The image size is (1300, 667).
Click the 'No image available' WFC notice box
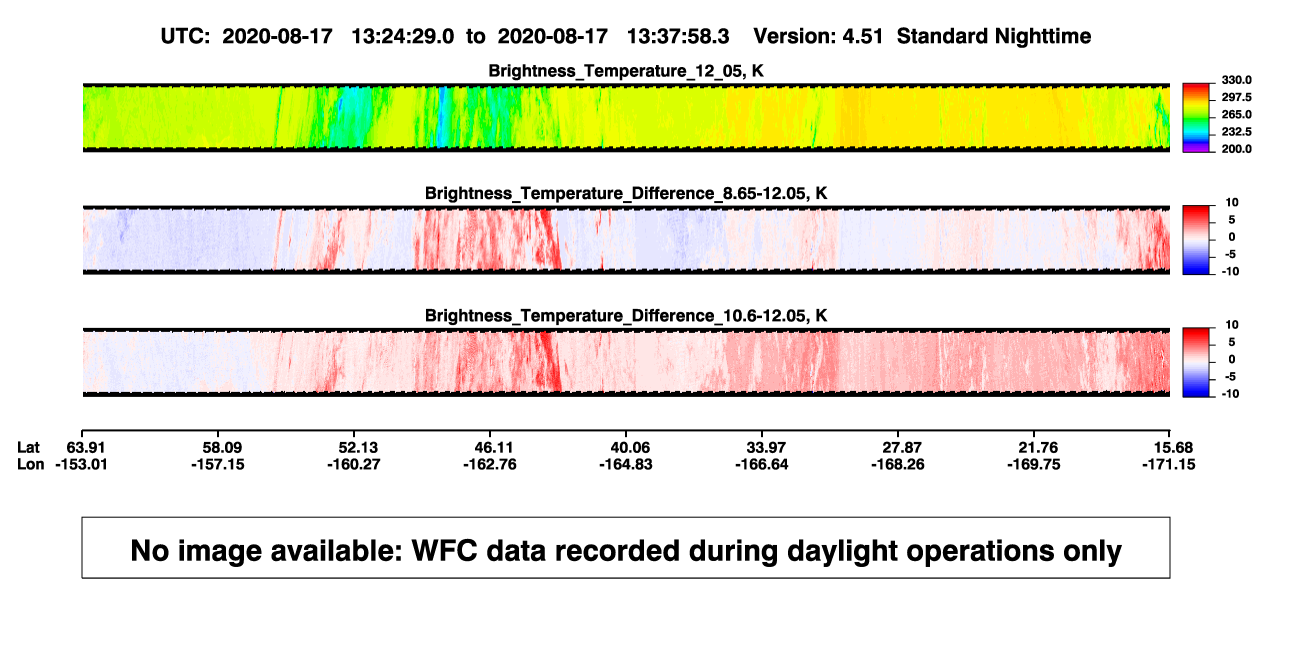[x=626, y=548]
